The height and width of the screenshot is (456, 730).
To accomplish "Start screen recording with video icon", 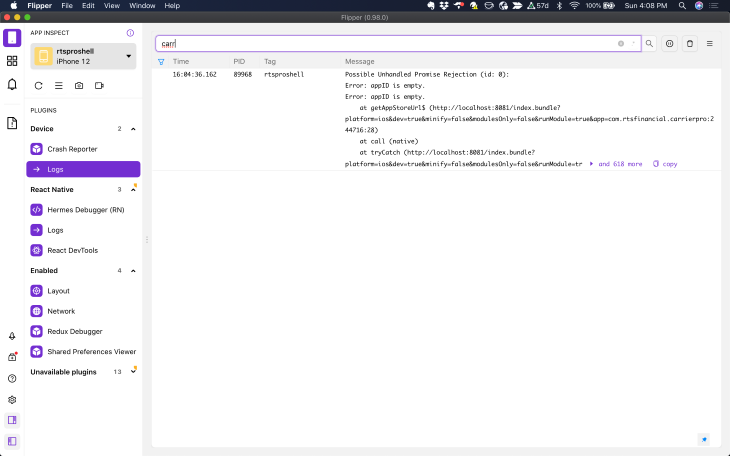I will point(99,86).
